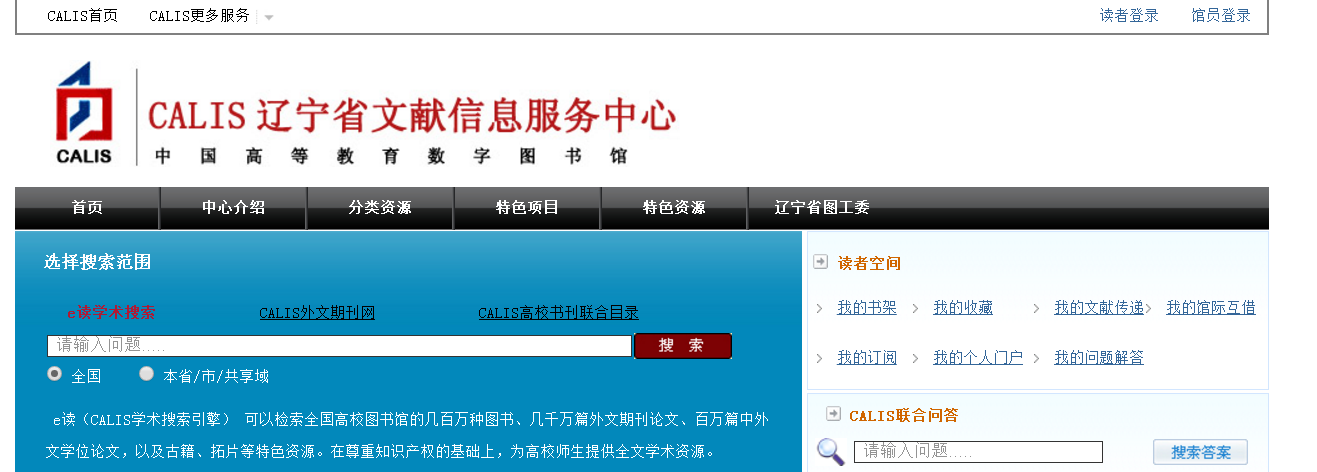Select the e读学术搜索 search scope

[x=111, y=313]
